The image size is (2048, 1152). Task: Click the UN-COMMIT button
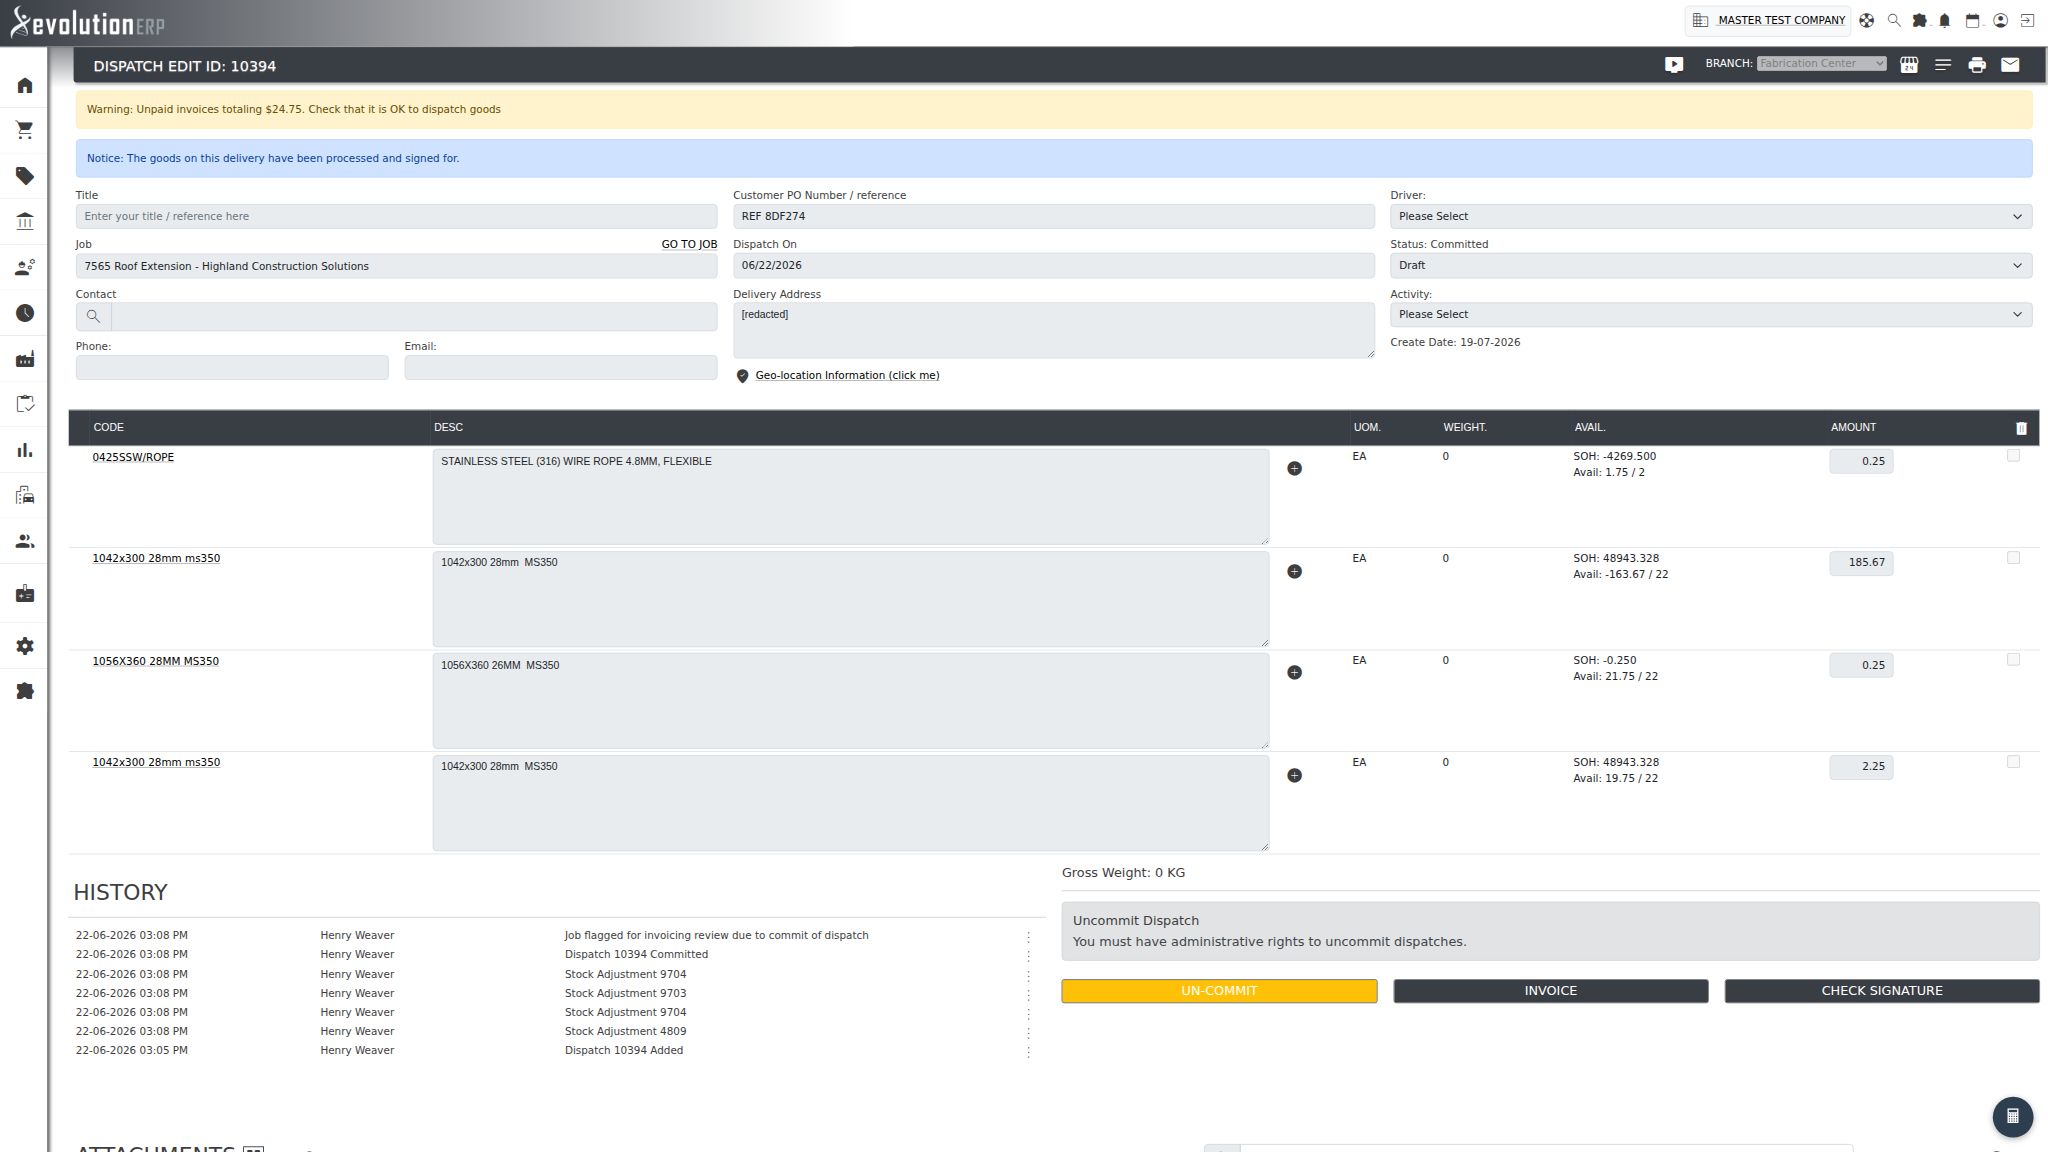tap(1219, 991)
